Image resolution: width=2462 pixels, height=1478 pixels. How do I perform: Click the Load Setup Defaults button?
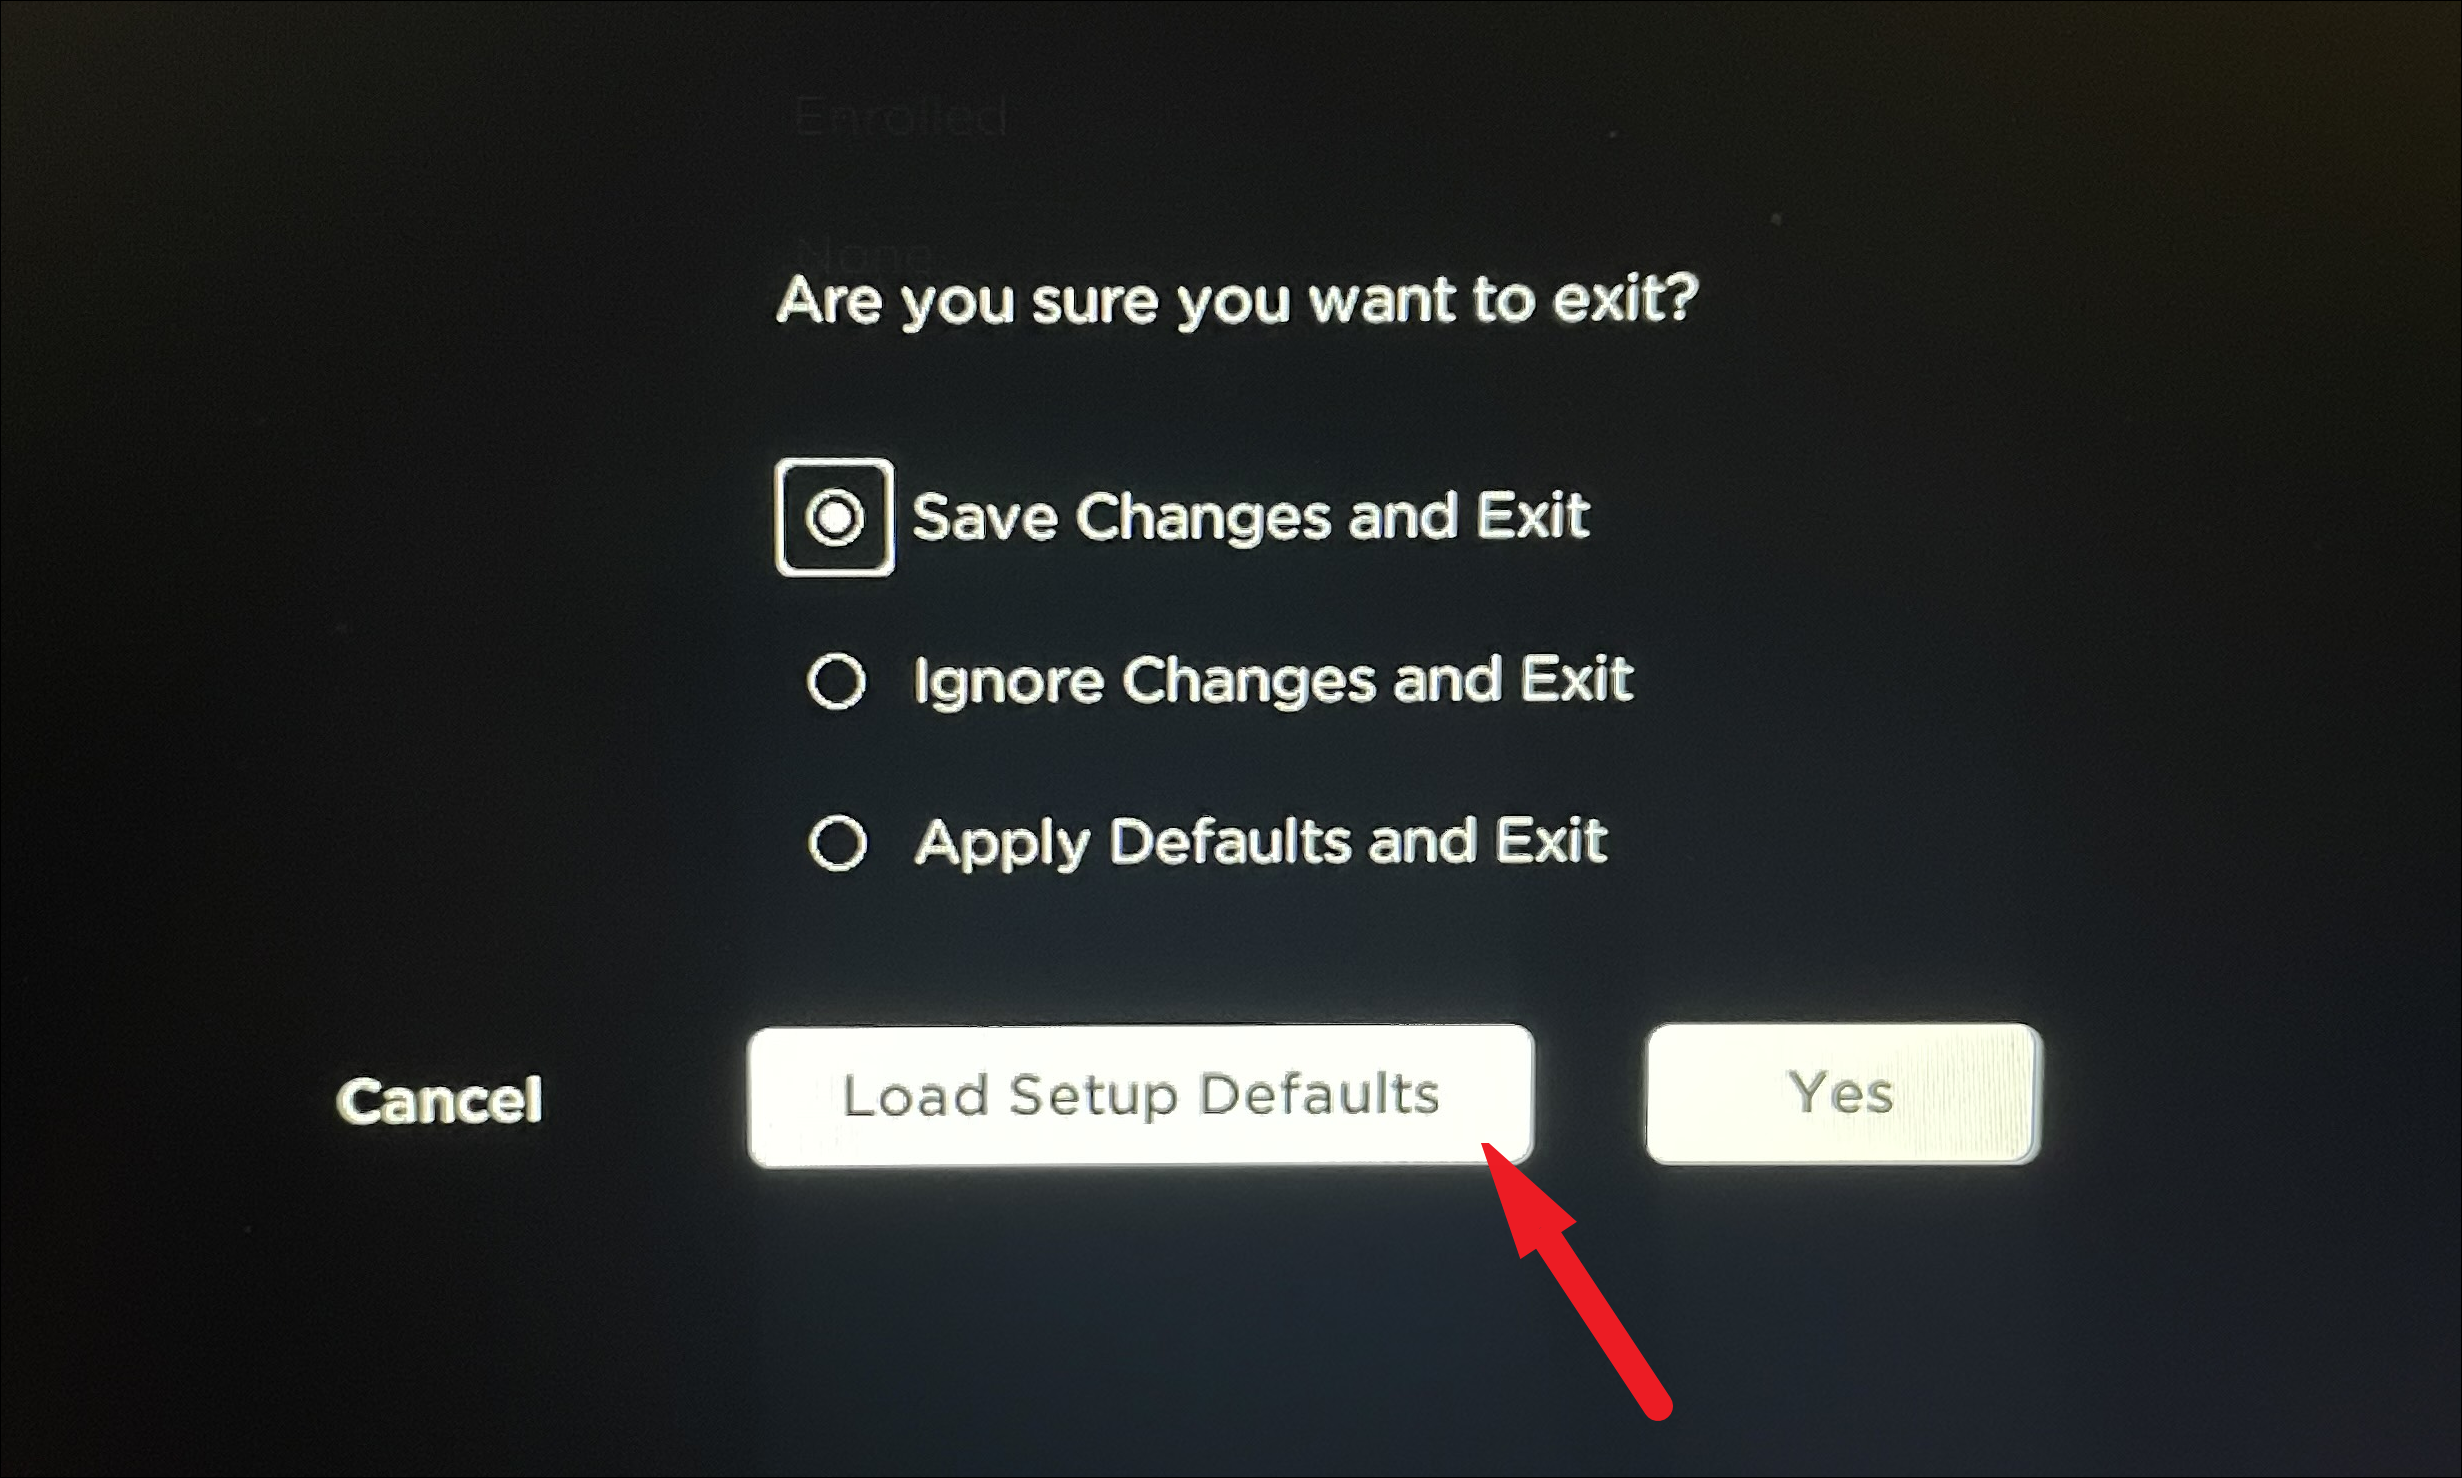point(1140,1095)
